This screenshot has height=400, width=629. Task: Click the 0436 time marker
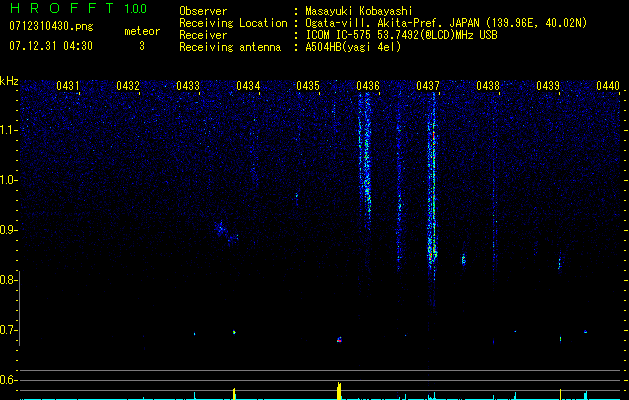pyautogui.click(x=368, y=86)
